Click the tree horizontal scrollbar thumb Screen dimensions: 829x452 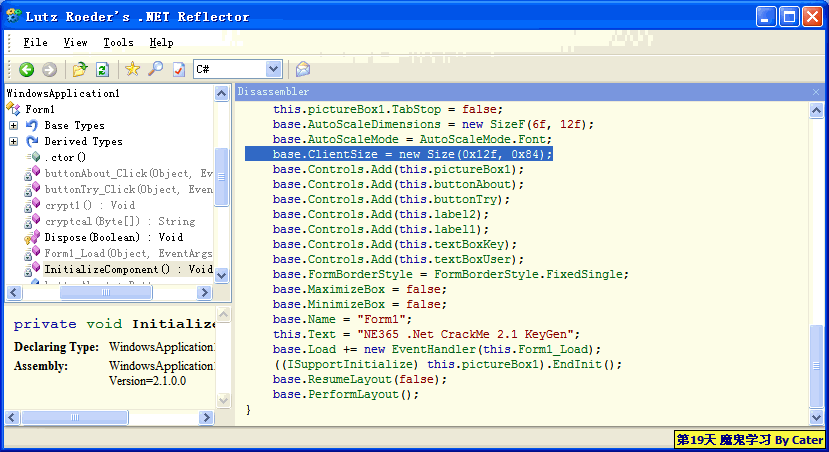(x=106, y=292)
